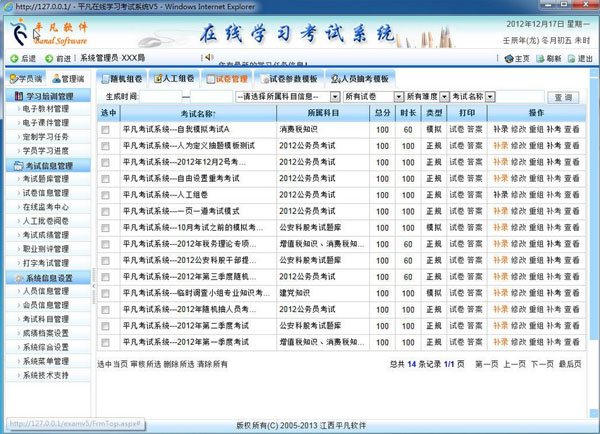The image size is (600, 434).
Task: Switch to the 人员抽考模板 tab
Action: pyautogui.click(x=360, y=79)
